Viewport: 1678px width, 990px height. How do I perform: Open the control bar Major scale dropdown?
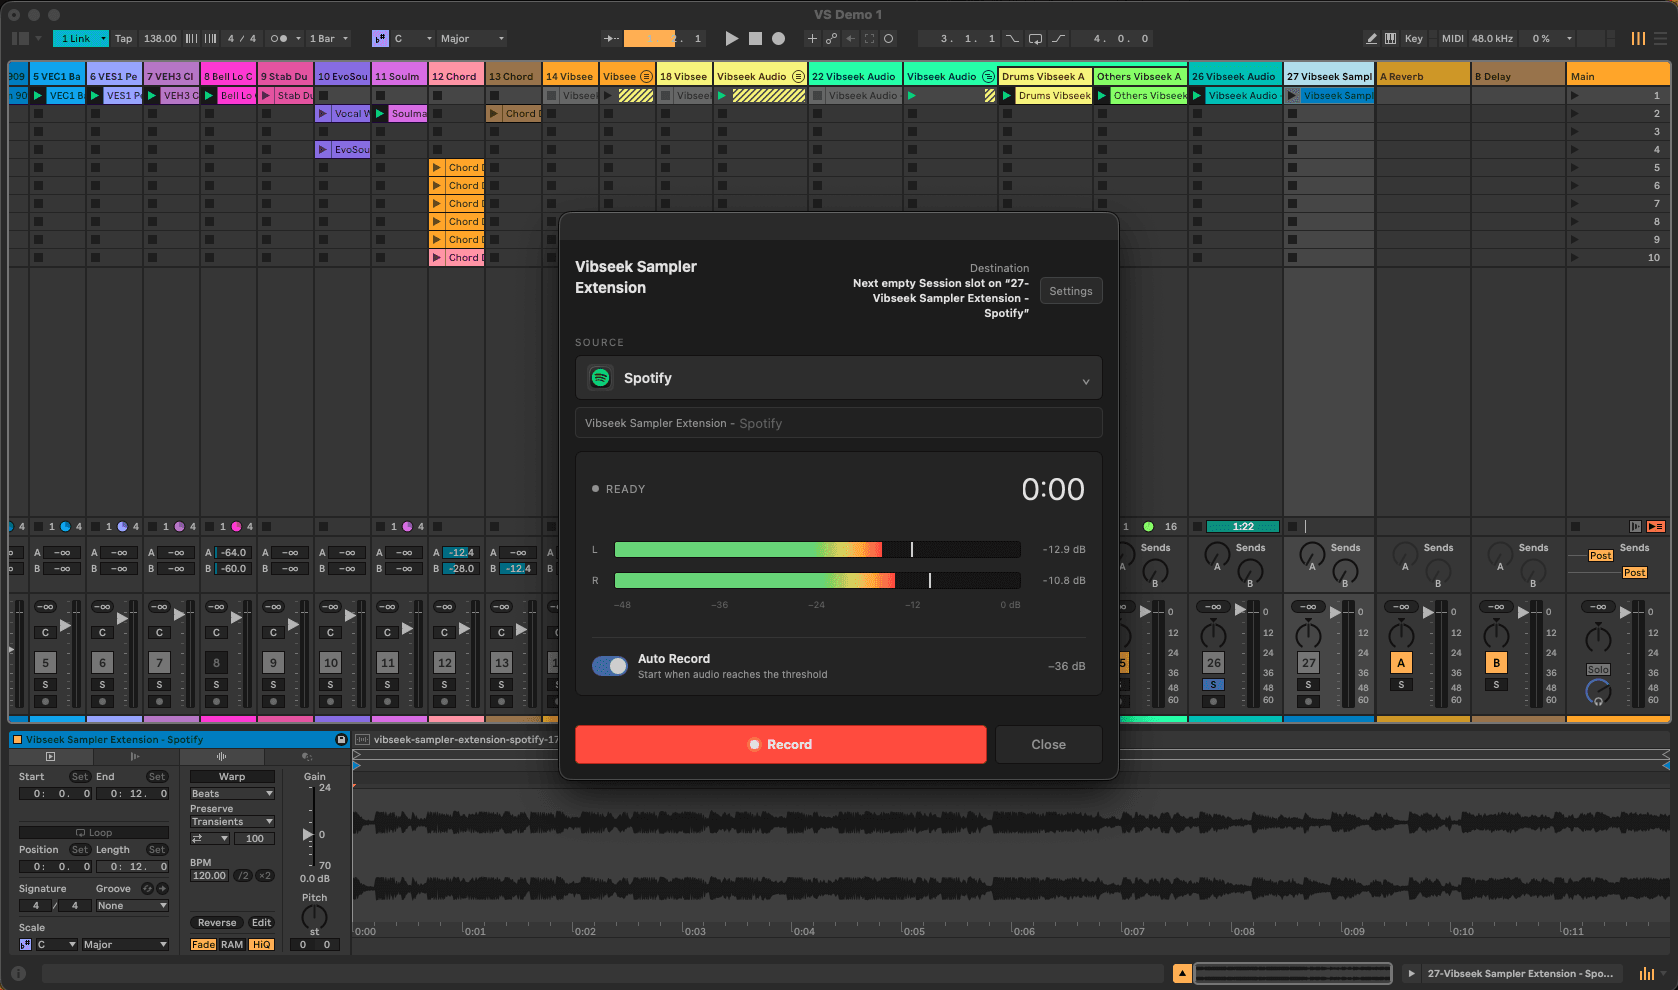(x=473, y=38)
